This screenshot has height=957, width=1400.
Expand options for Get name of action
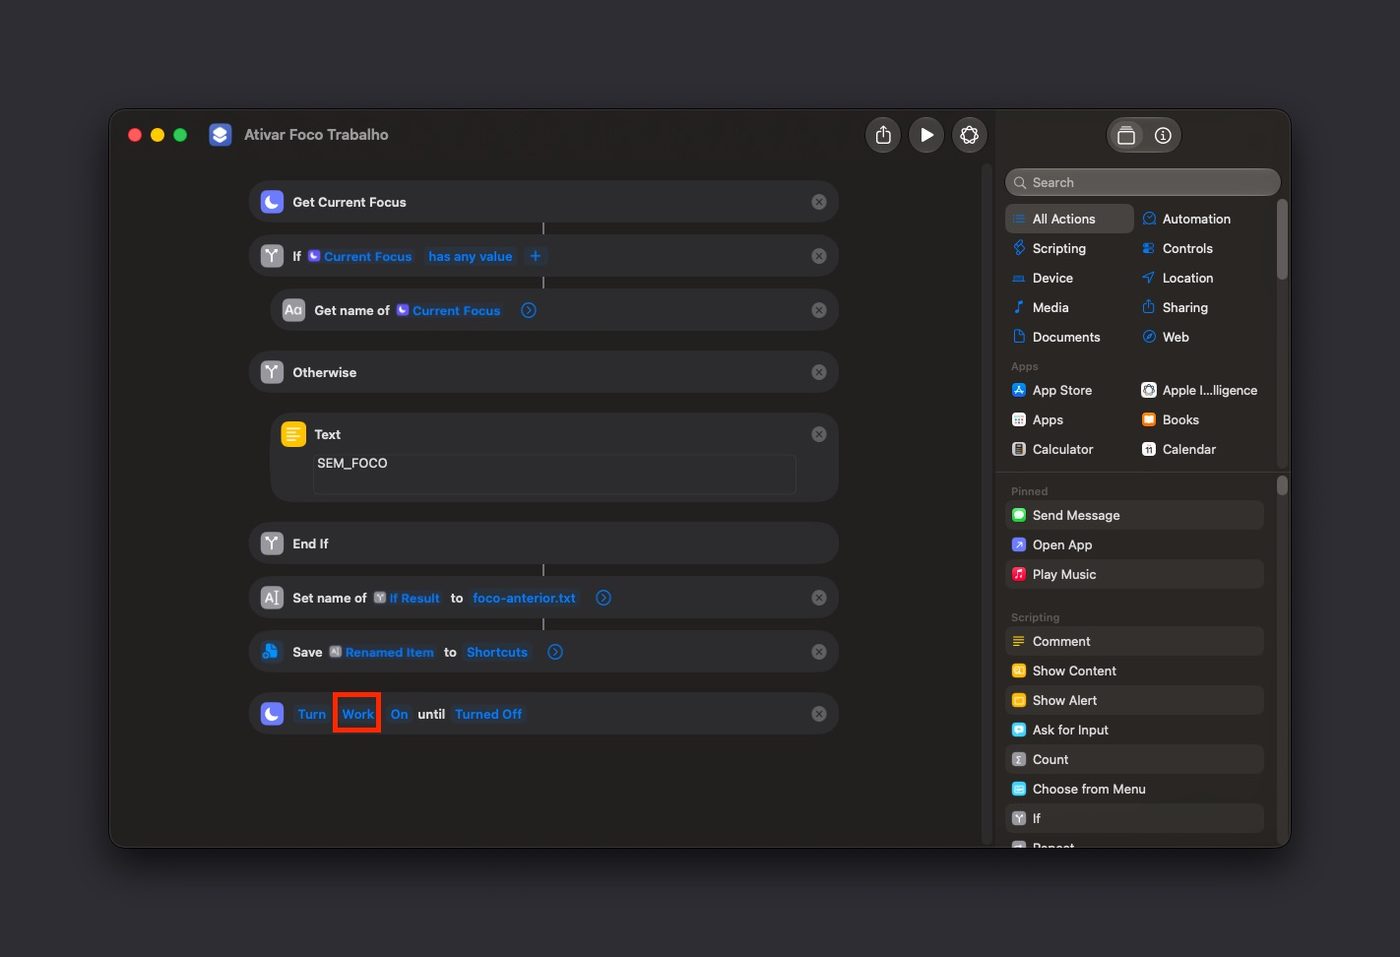[x=529, y=310]
